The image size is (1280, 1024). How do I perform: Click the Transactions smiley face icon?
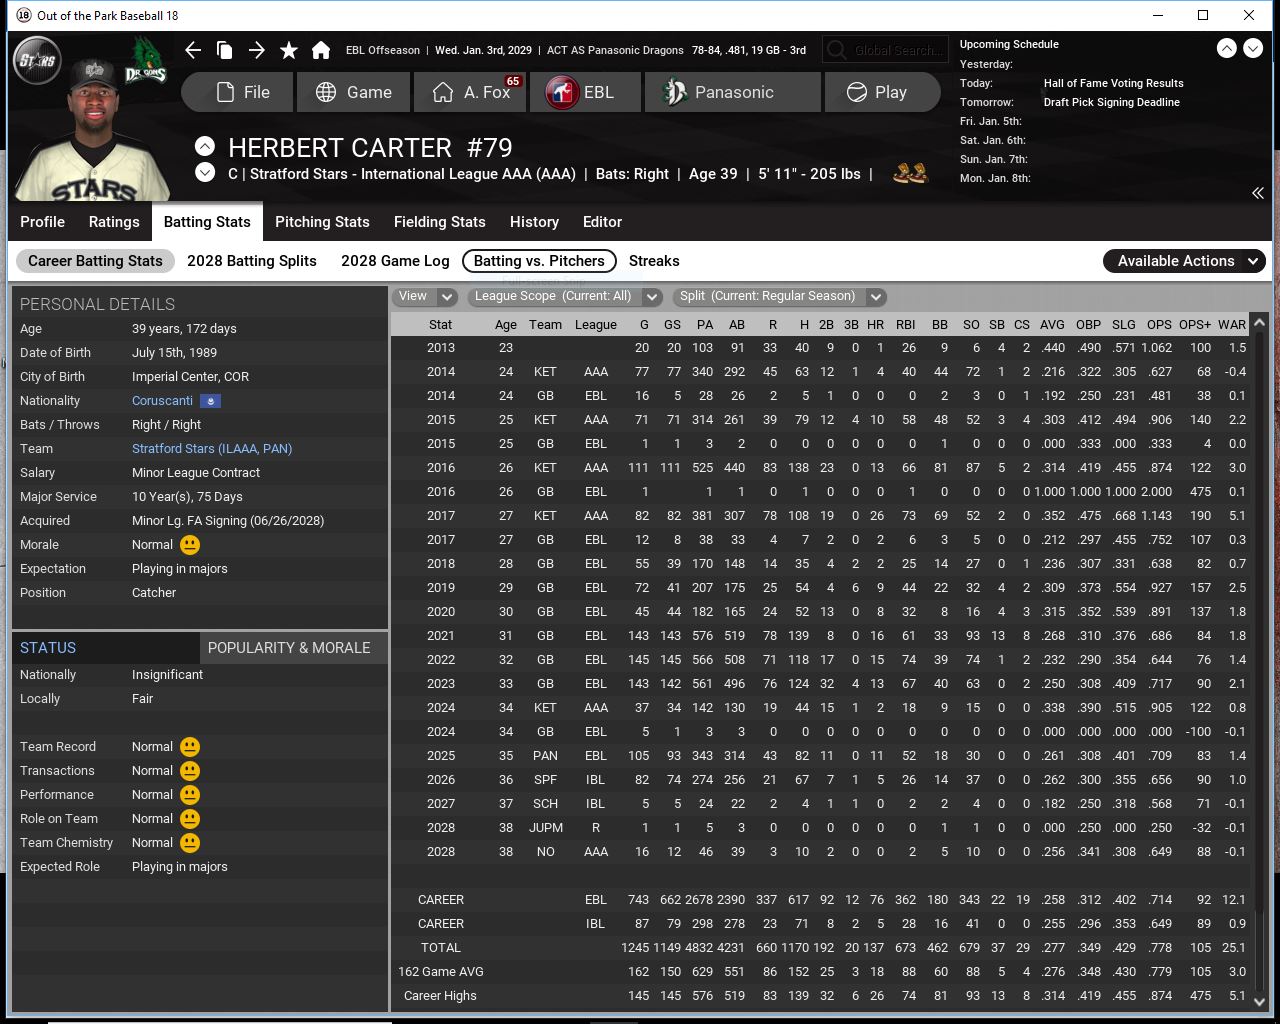(x=189, y=771)
